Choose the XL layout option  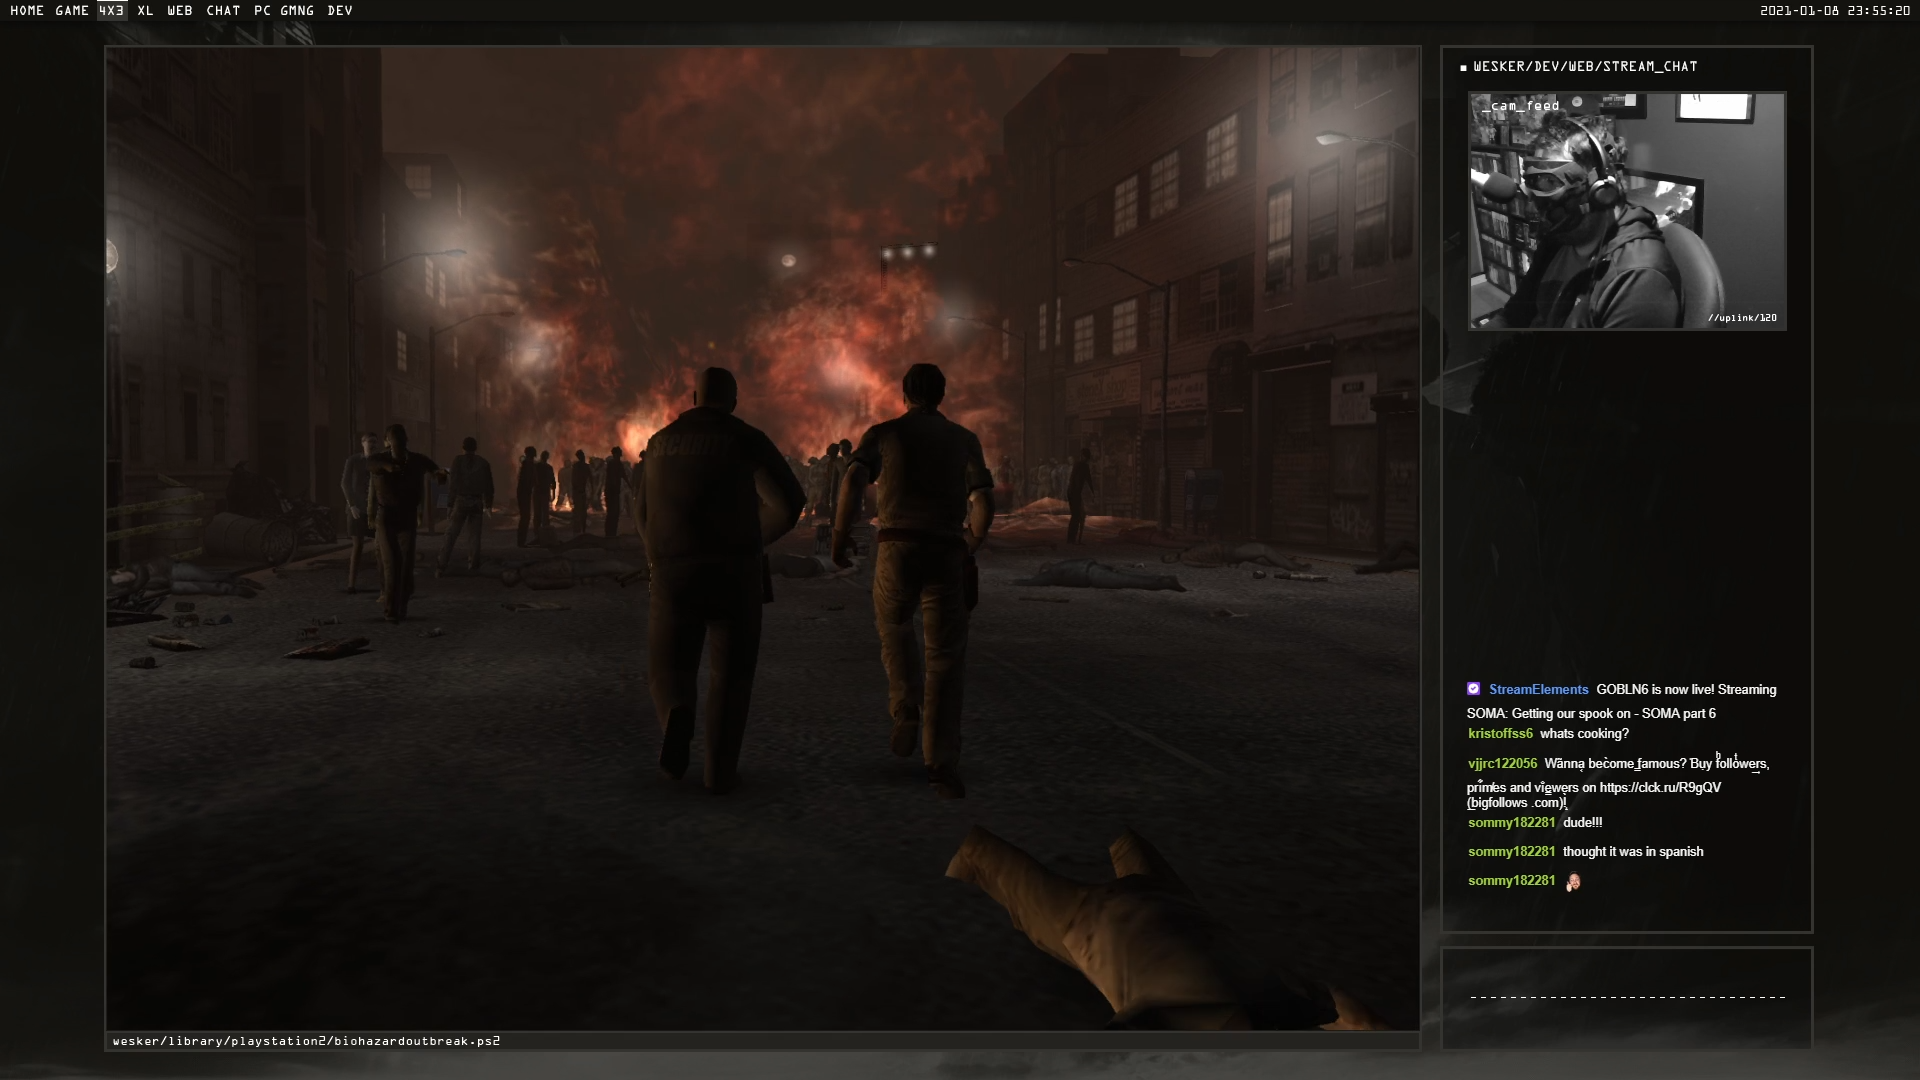146,11
